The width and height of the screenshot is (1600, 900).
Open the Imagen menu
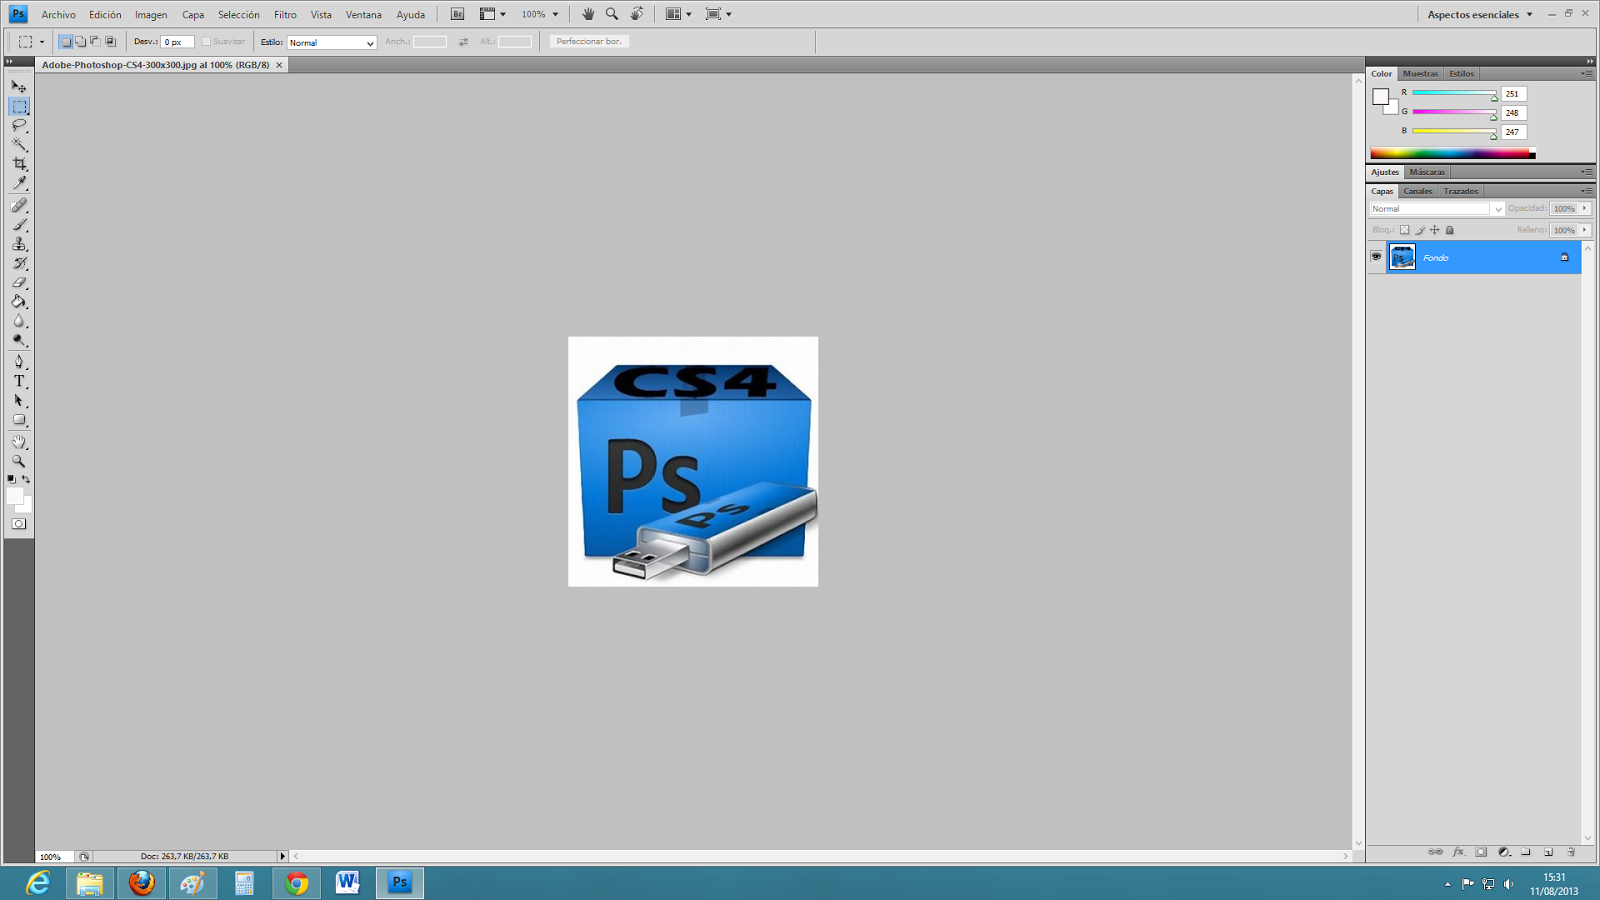151,15
